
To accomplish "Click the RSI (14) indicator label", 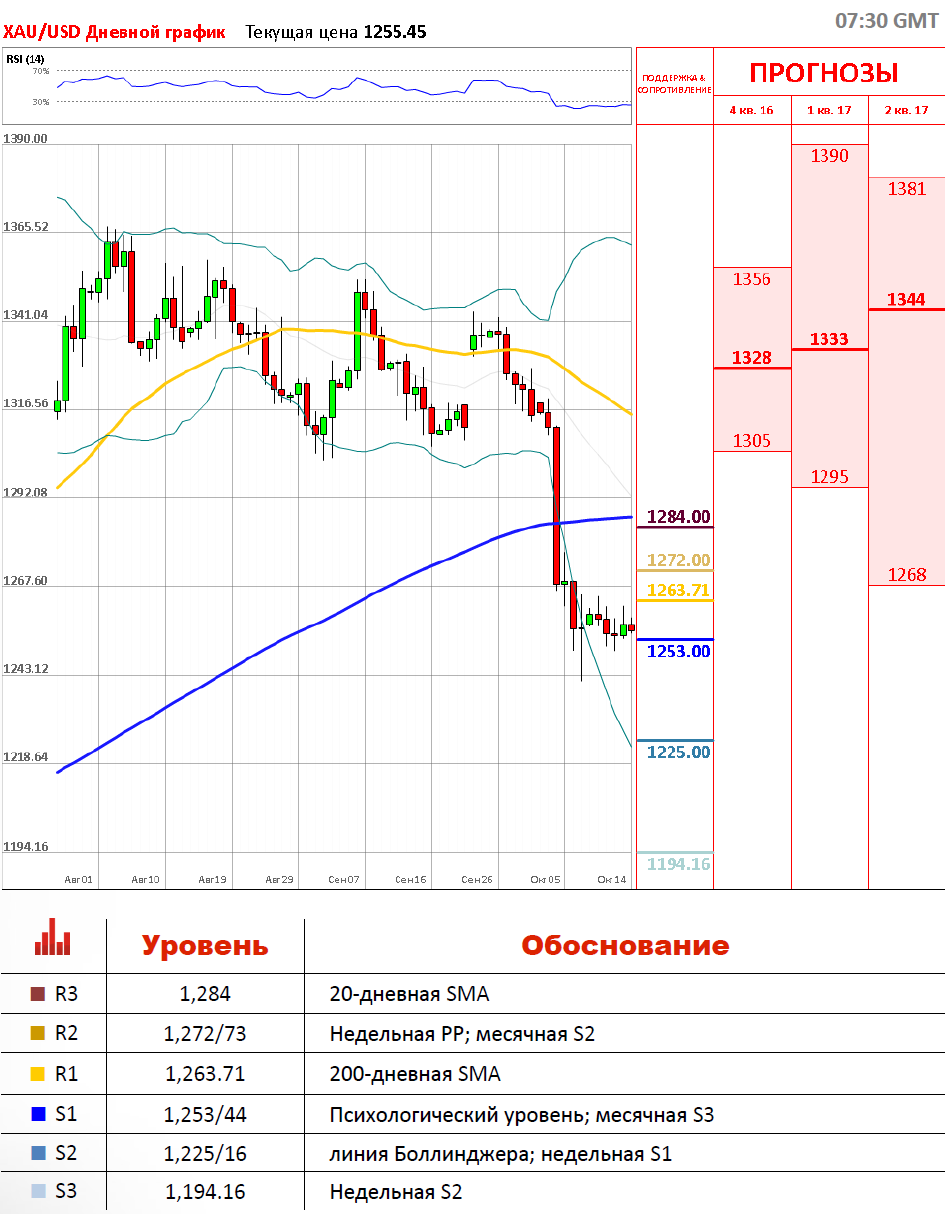I will click(x=25, y=59).
